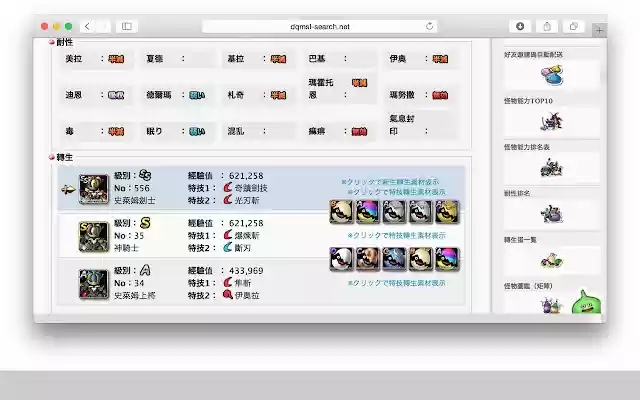Show 新生轉生素材 via the click link
The height and width of the screenshot is (400, 640).
[390, 182]
